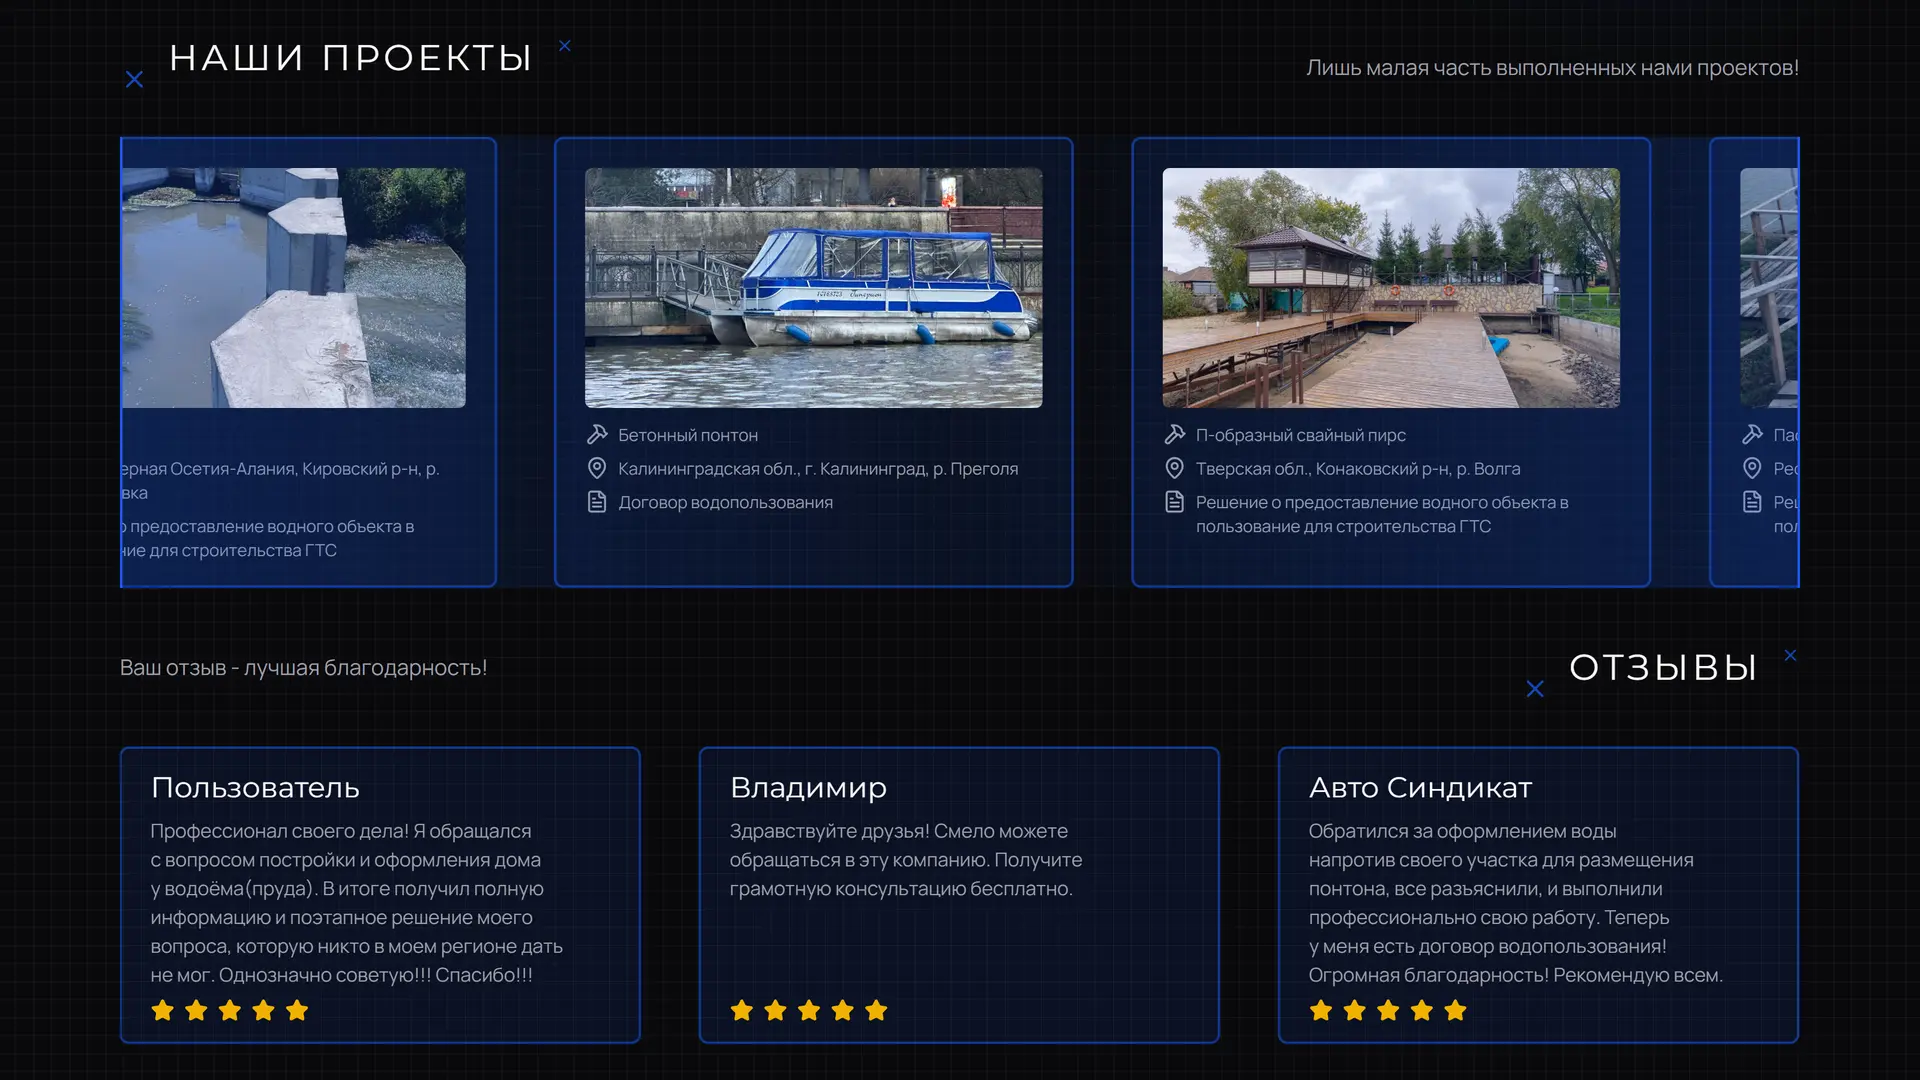This screenshot has height=1080, width=1920.
Task: Click the x marker below the ОТЗЫВЫ title
Action: click(1536, 688)
